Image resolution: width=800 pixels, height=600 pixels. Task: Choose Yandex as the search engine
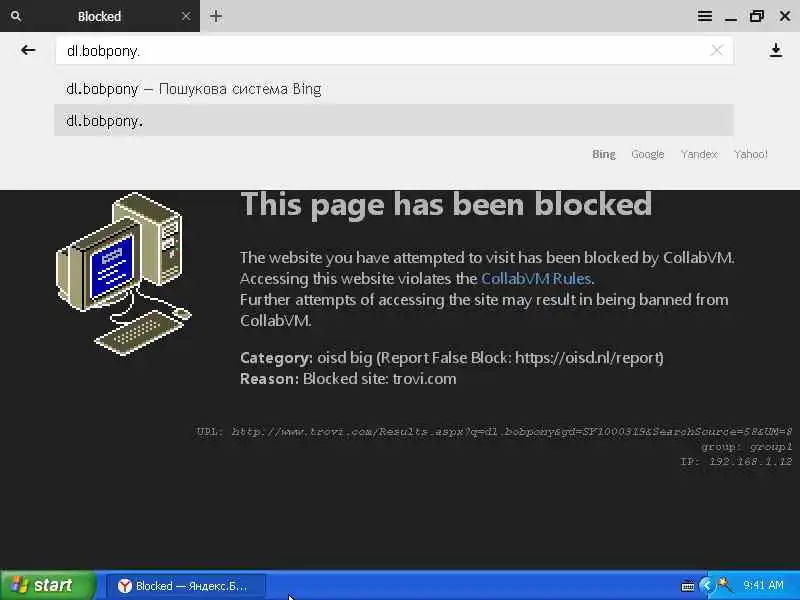[x=699, y=154]
